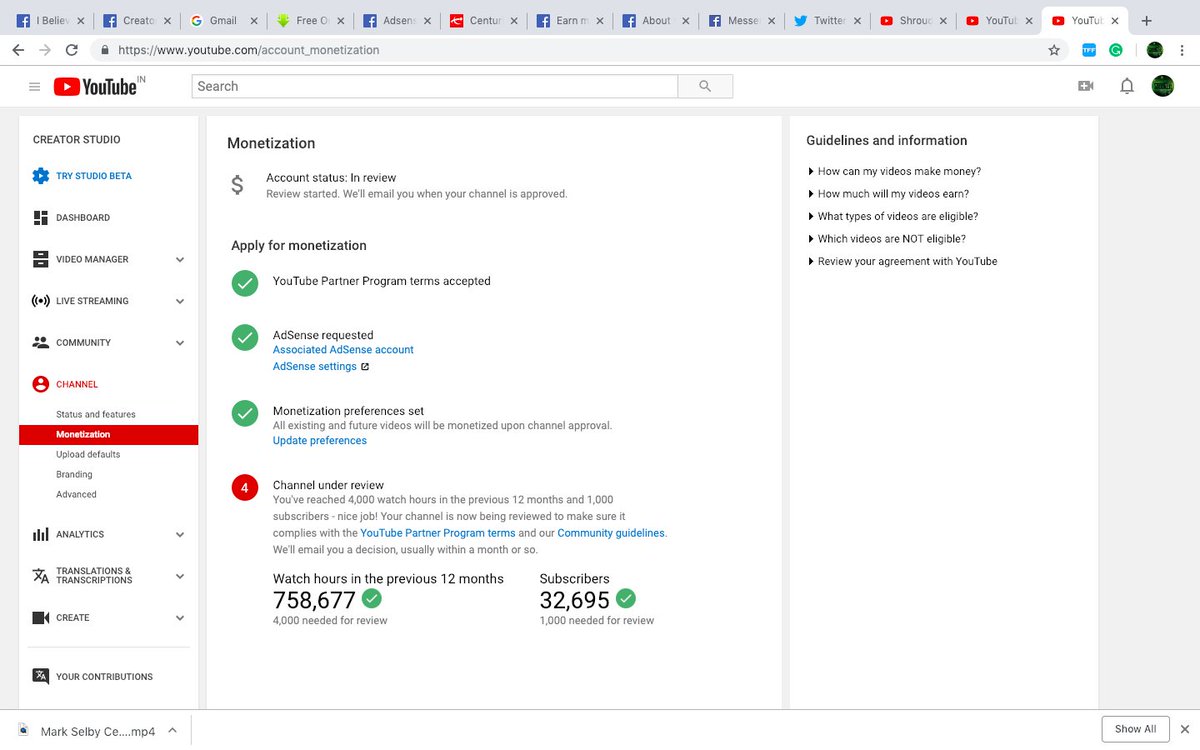Open the YouTube account avatar menu
This screenshot has height=750, width=1200.
pos(1162,87)
